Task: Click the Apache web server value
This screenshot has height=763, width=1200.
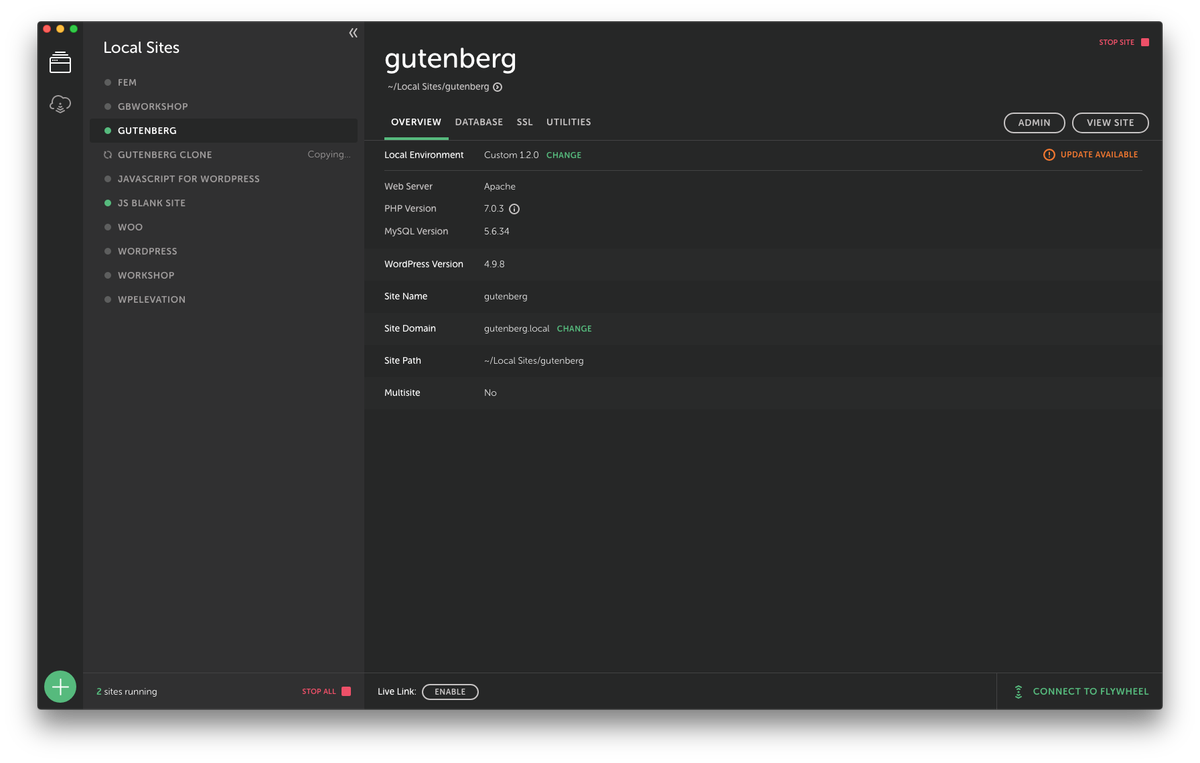Action: (500, 186)
